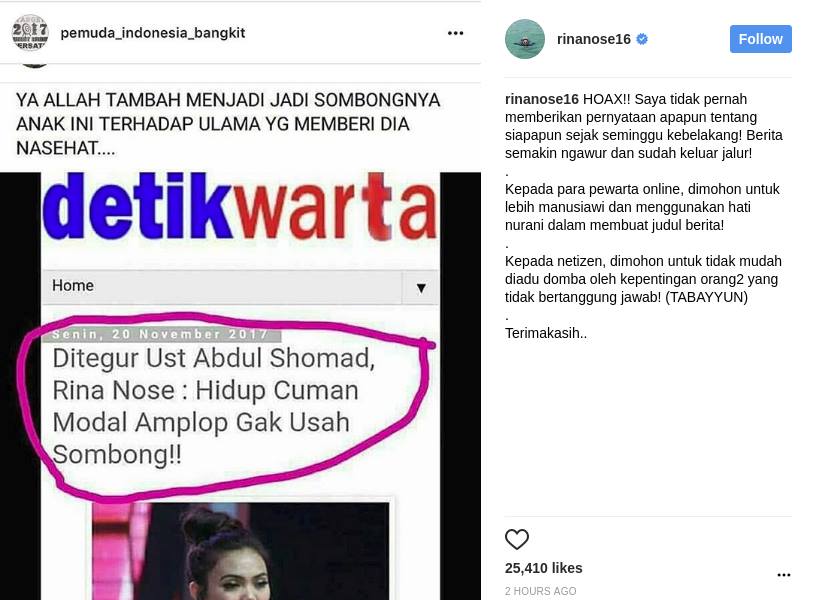Click the 2 HOURS AGO timestamp
814x600 pixels.
tap(540, 591)
